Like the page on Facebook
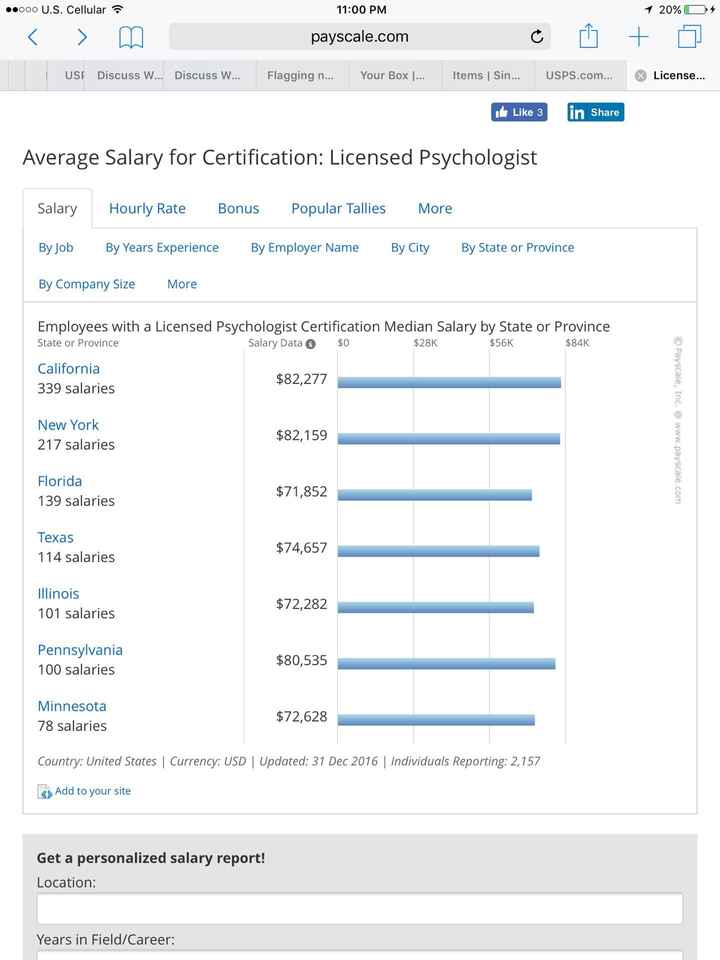The image size is (720, 960). coord(519,112)
